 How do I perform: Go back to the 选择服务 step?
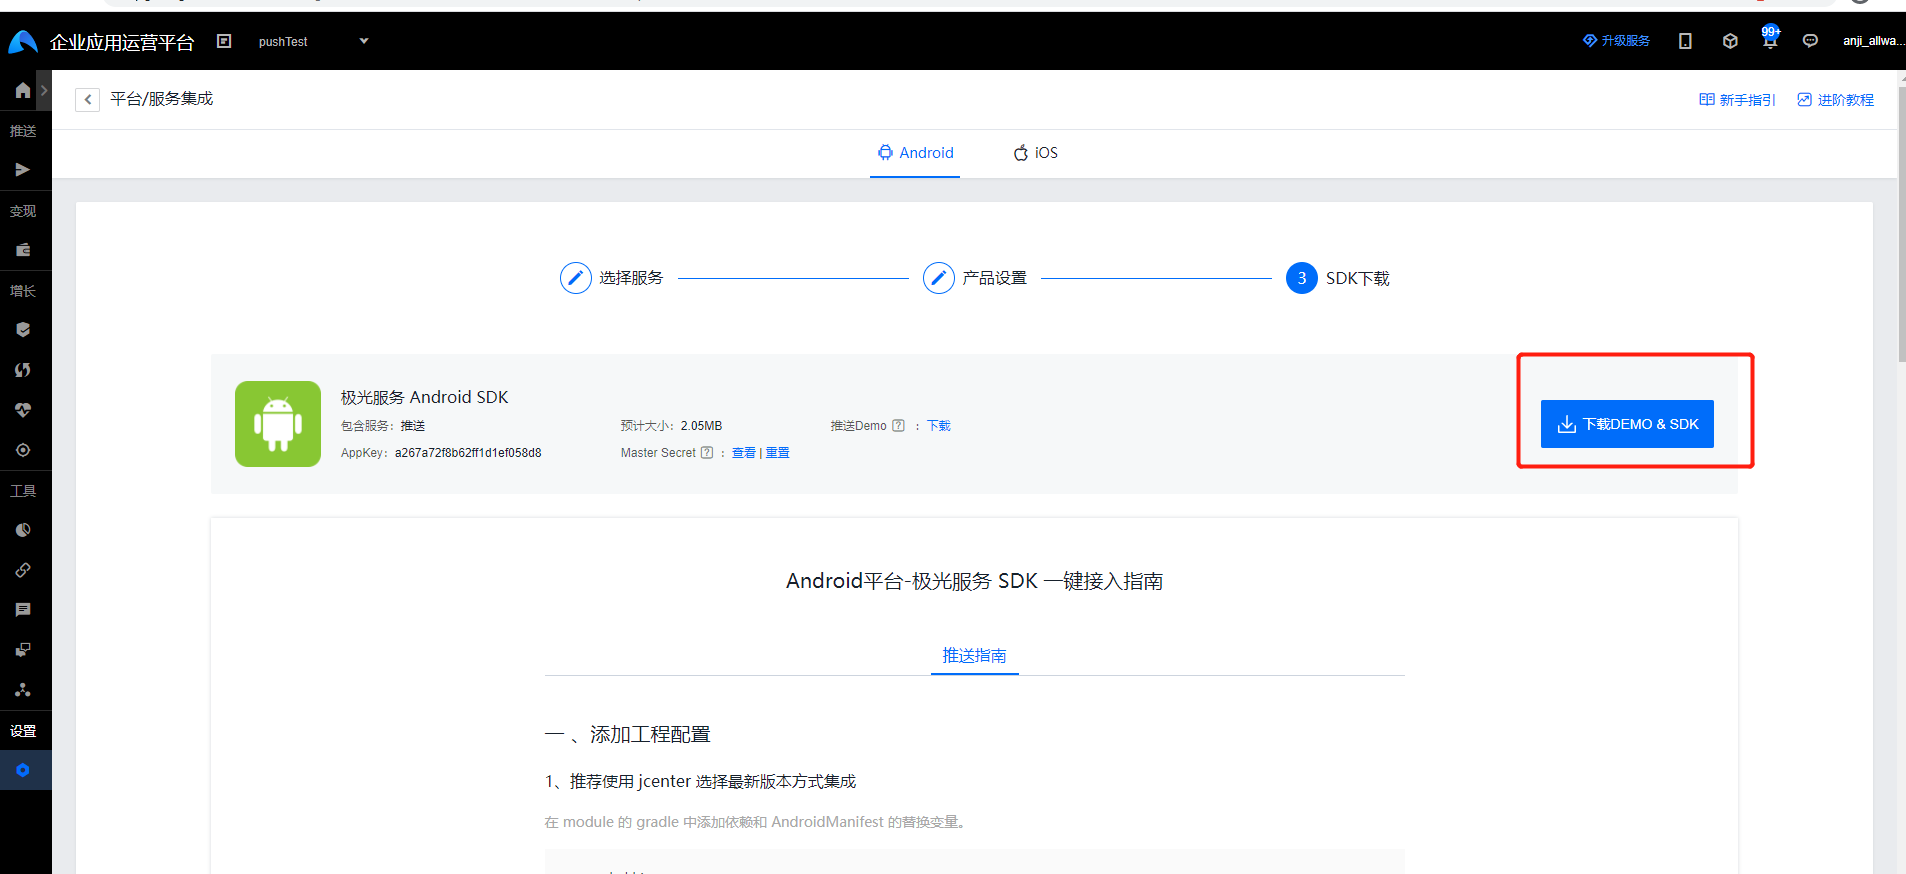click(576, 278)
